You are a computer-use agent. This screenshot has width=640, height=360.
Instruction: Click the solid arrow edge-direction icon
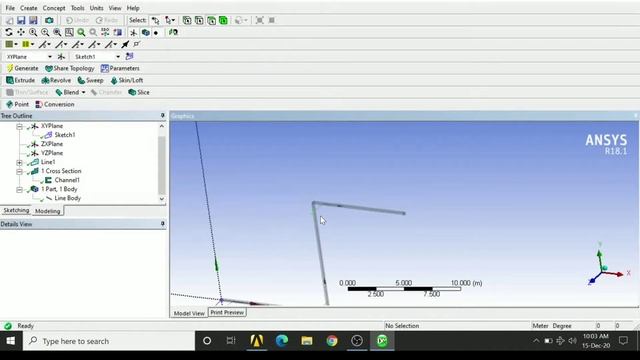click(x=125, y=44)
